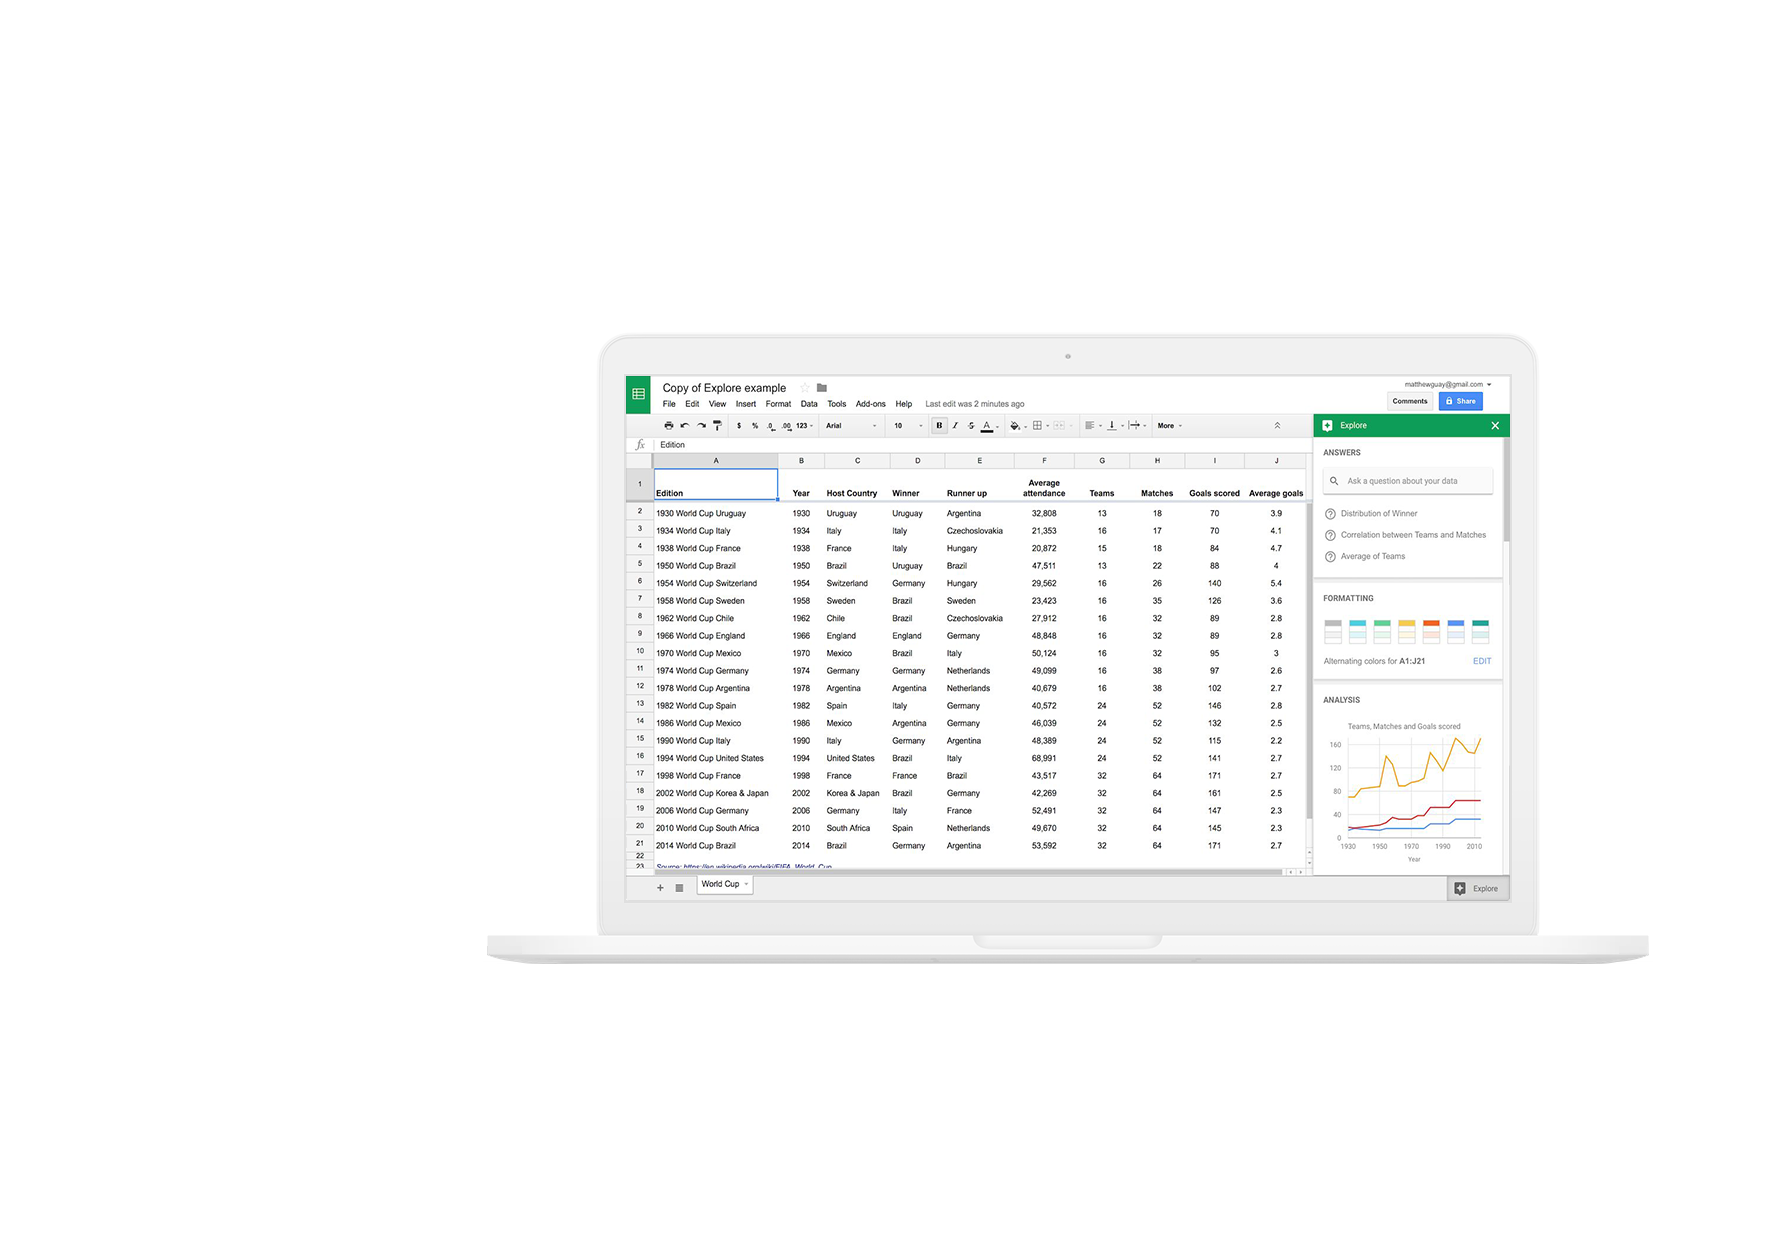Open the Insert menu

tap(746, 404)
